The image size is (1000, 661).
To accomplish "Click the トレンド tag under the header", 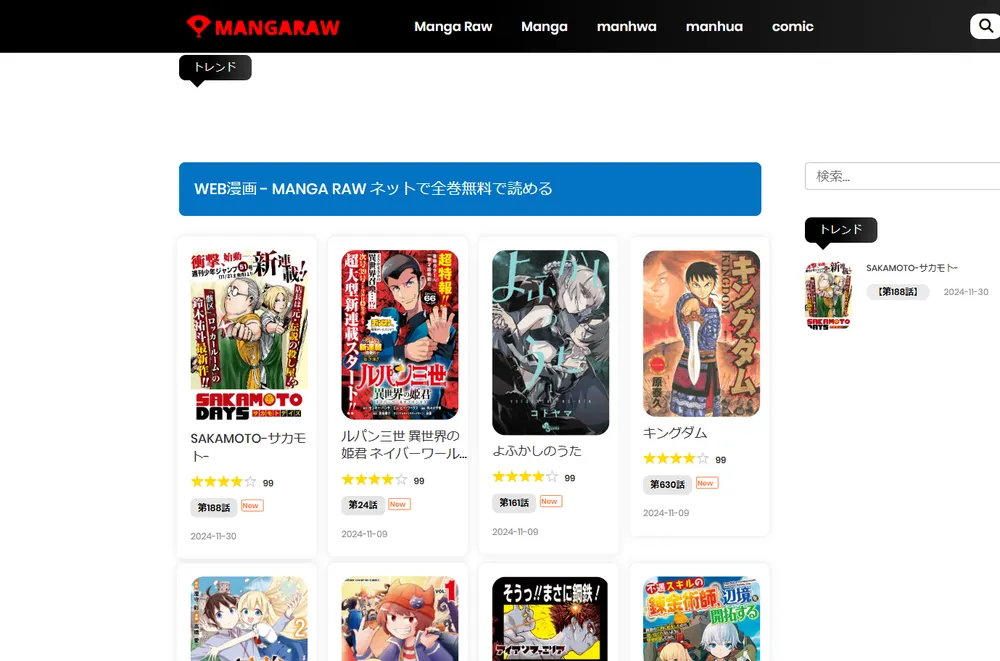I will click(x=215, y=68).
